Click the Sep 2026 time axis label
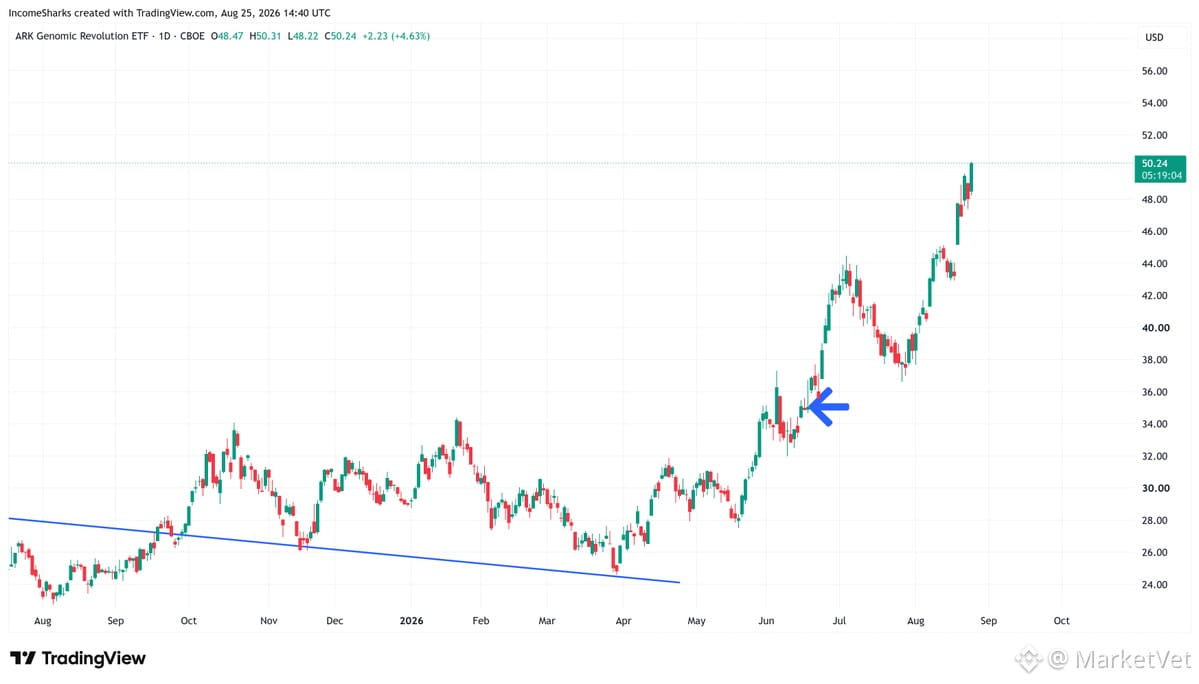1199x684 pixels. 989,621
